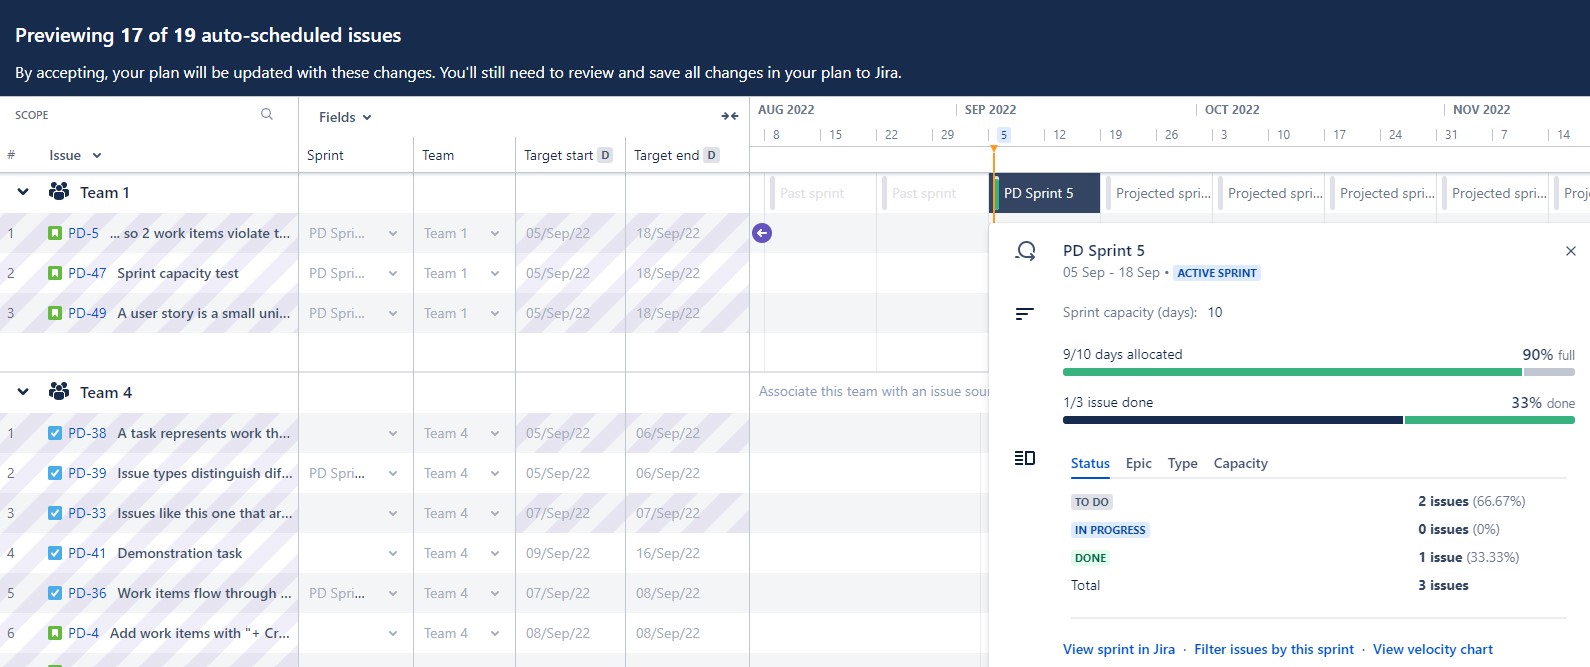
Task: Open team dropdown for PD-4 row
Action: point(495,633)
